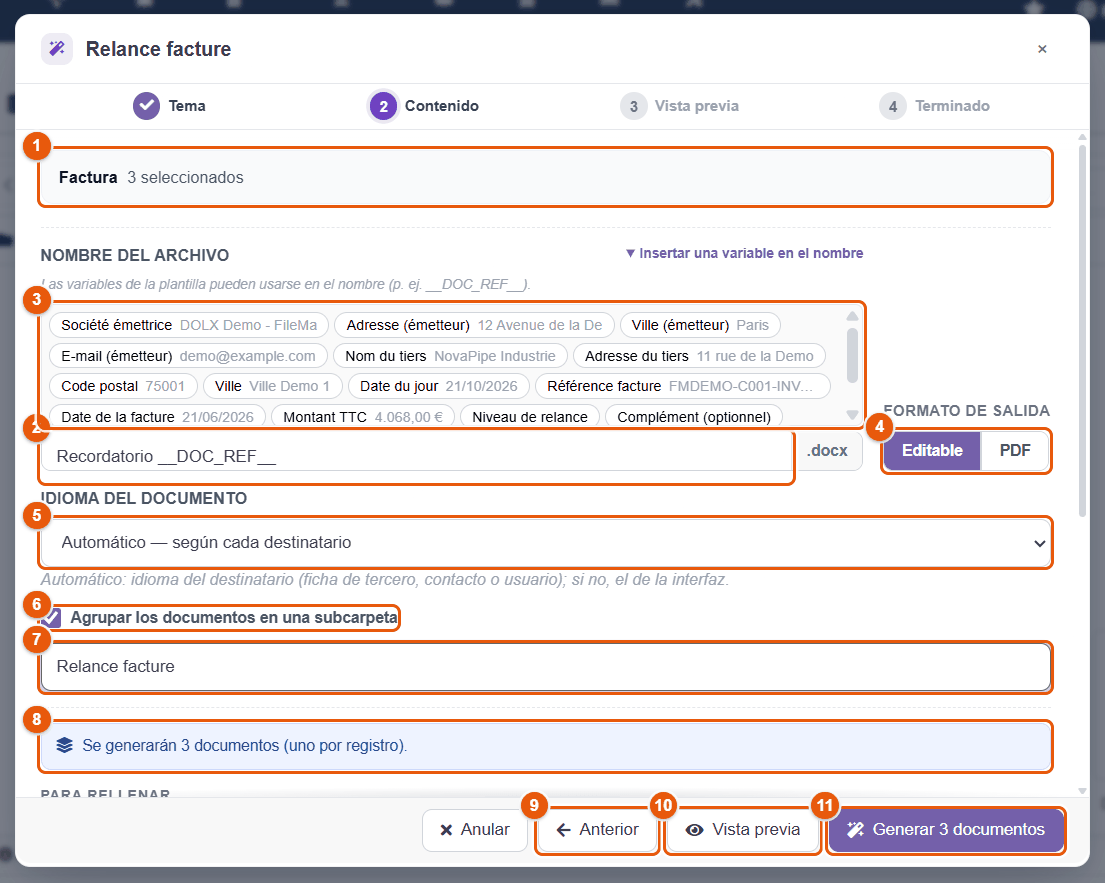Collapse Insertar una variable en el nombre
The width and height of the screenshot is (1105, 883).
(x=744, y=253)
